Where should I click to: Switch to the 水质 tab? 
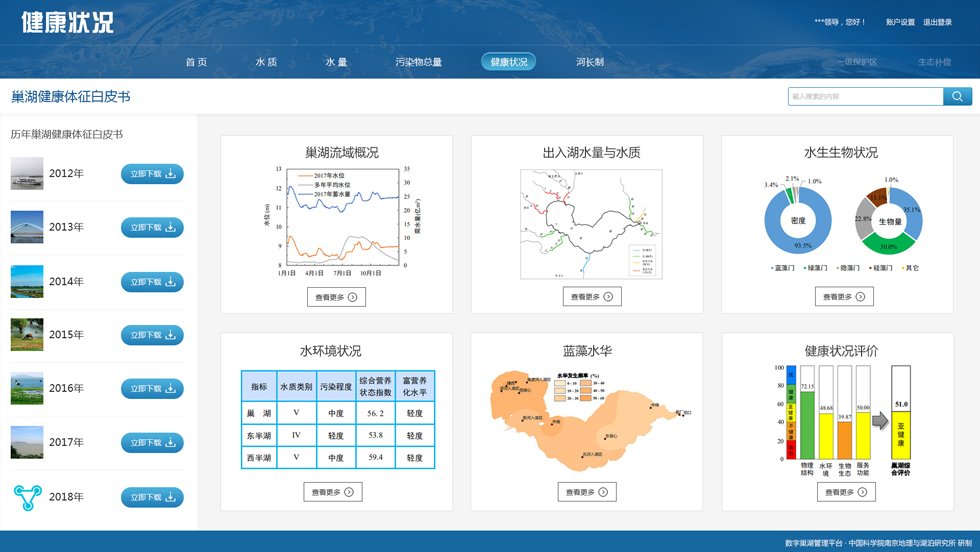(x=266, y=62)
